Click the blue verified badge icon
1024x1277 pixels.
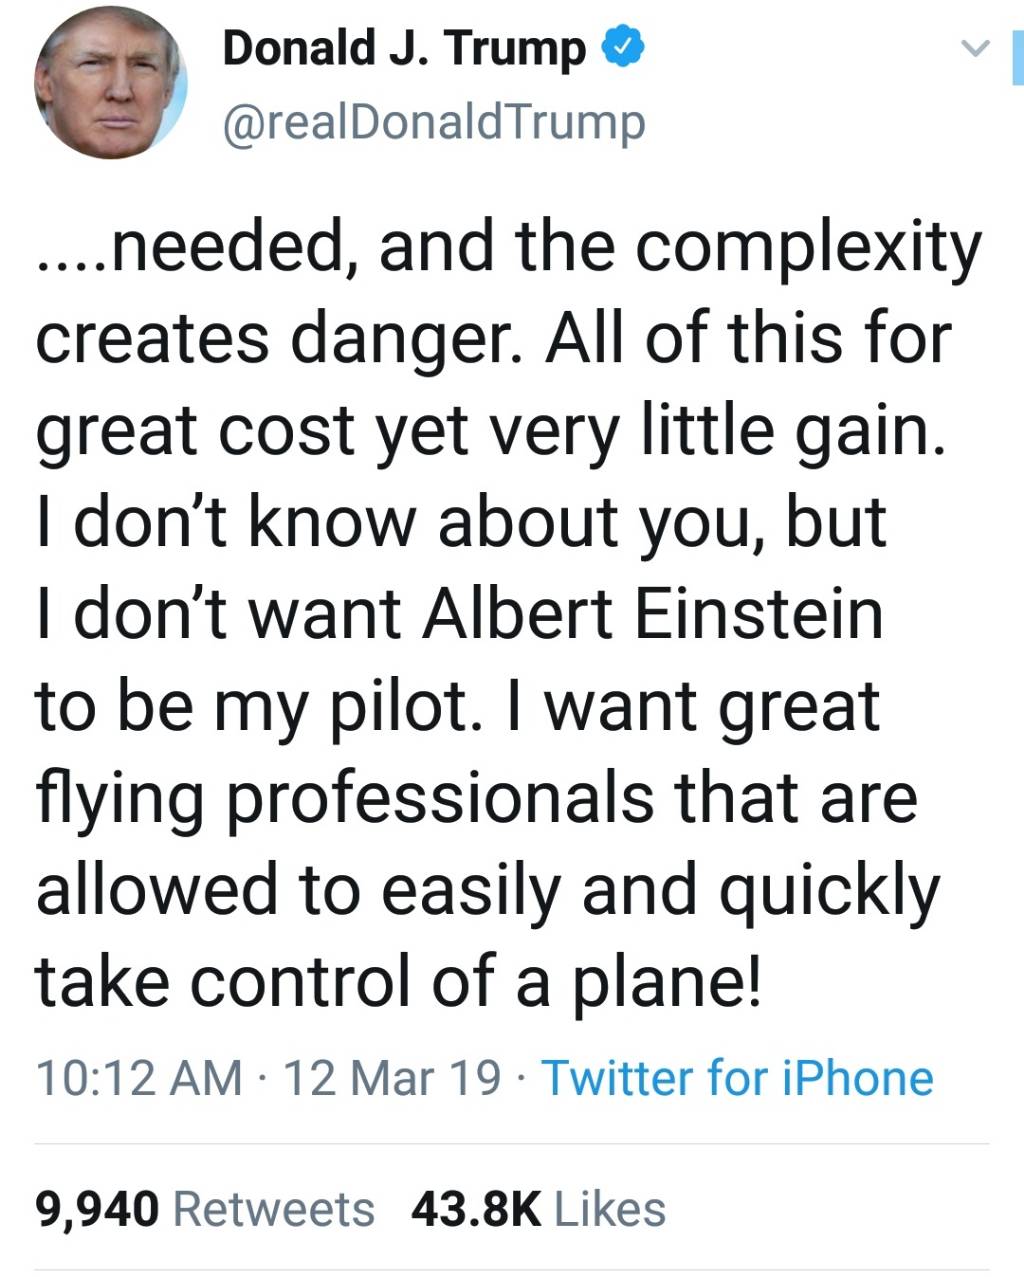coord(621,48)
